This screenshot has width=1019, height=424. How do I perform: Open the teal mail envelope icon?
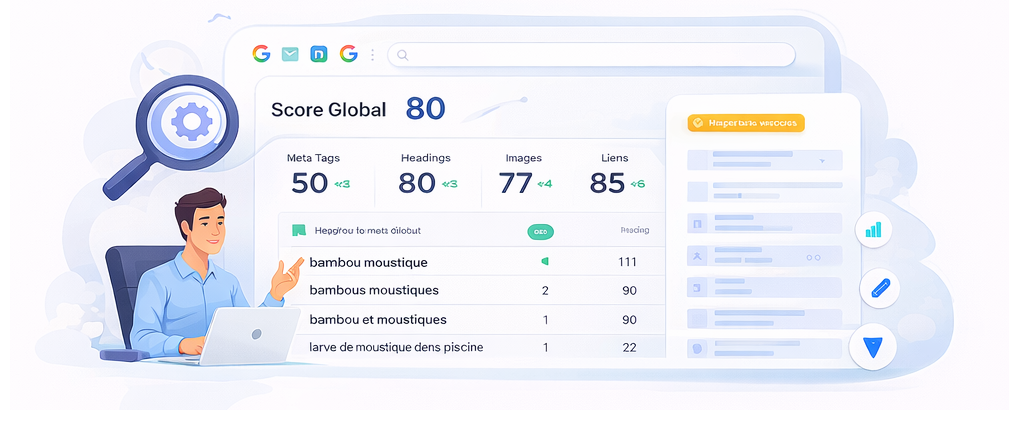point(290,55)
